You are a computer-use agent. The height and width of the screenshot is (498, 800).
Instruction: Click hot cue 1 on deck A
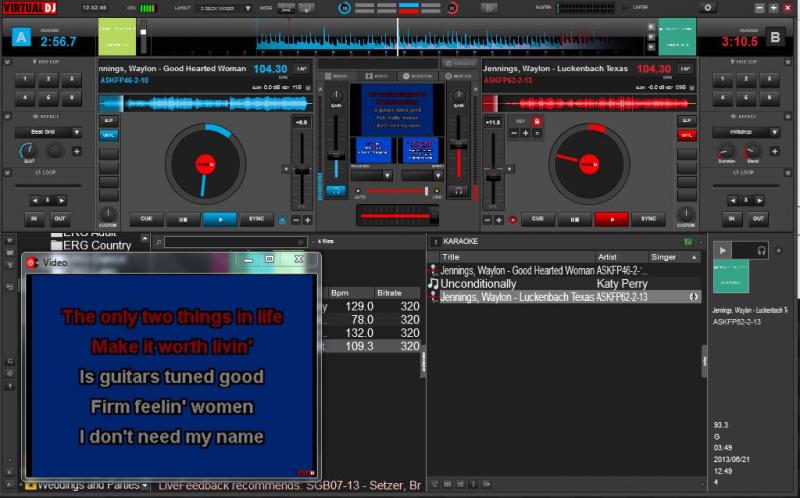25,79
